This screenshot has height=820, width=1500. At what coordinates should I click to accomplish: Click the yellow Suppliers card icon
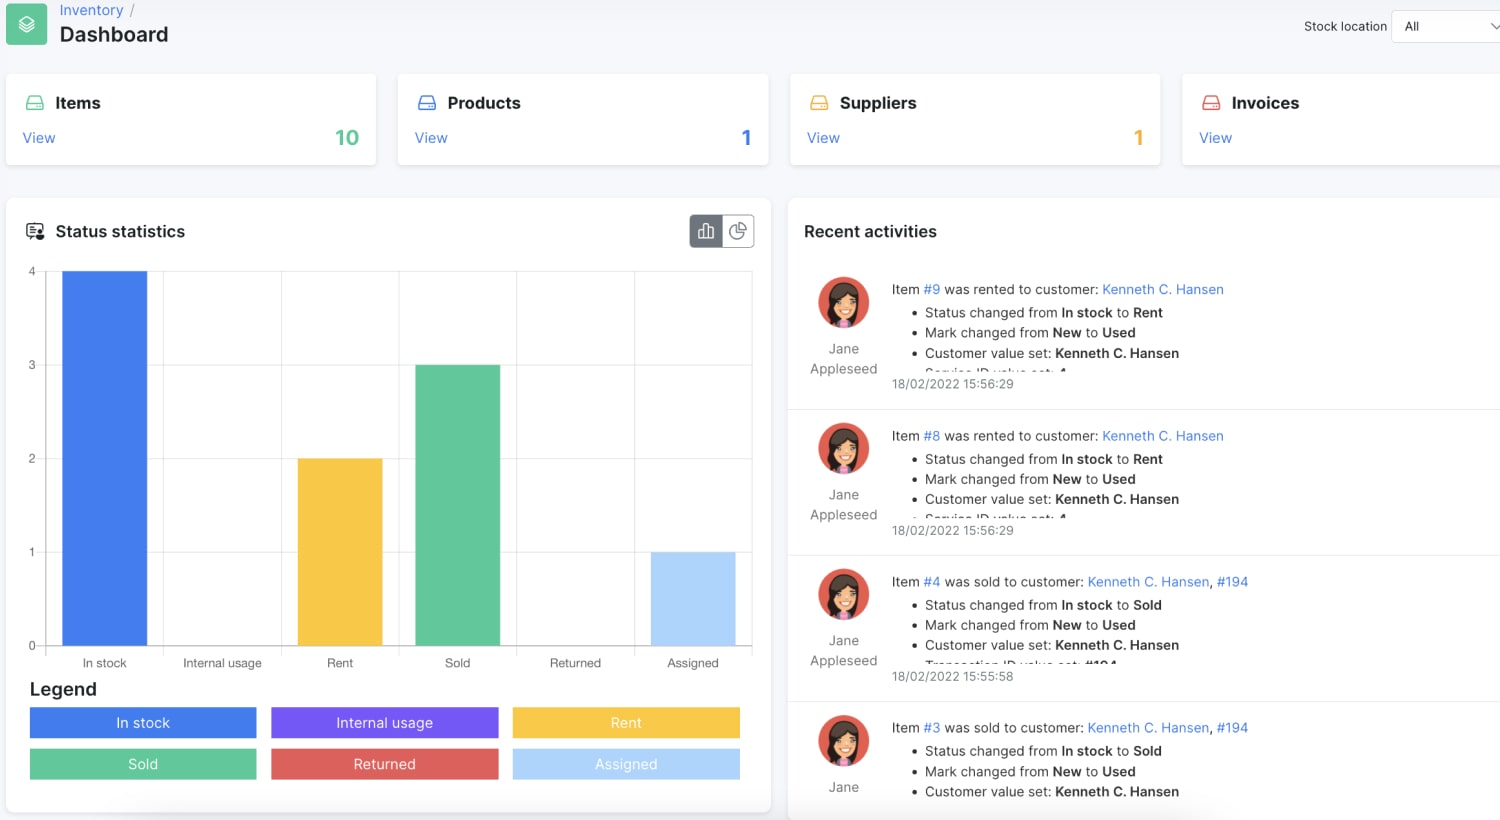(820, 102)
